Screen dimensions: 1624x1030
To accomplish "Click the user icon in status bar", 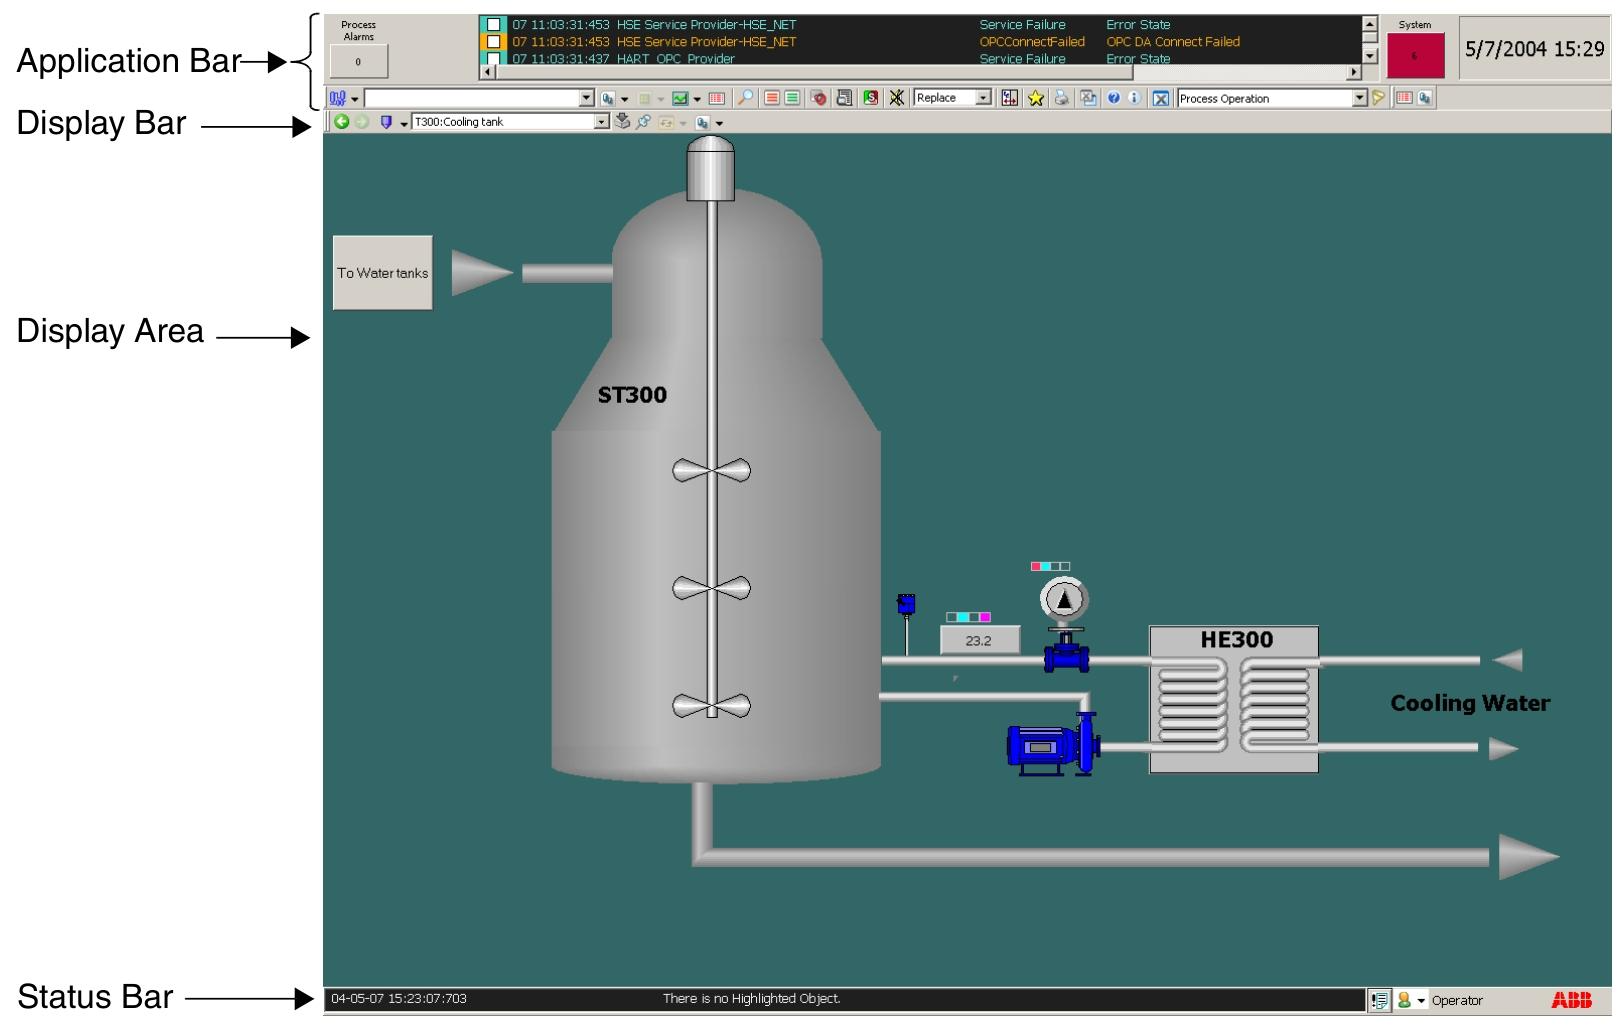I will click(x=1404, y=1000).
